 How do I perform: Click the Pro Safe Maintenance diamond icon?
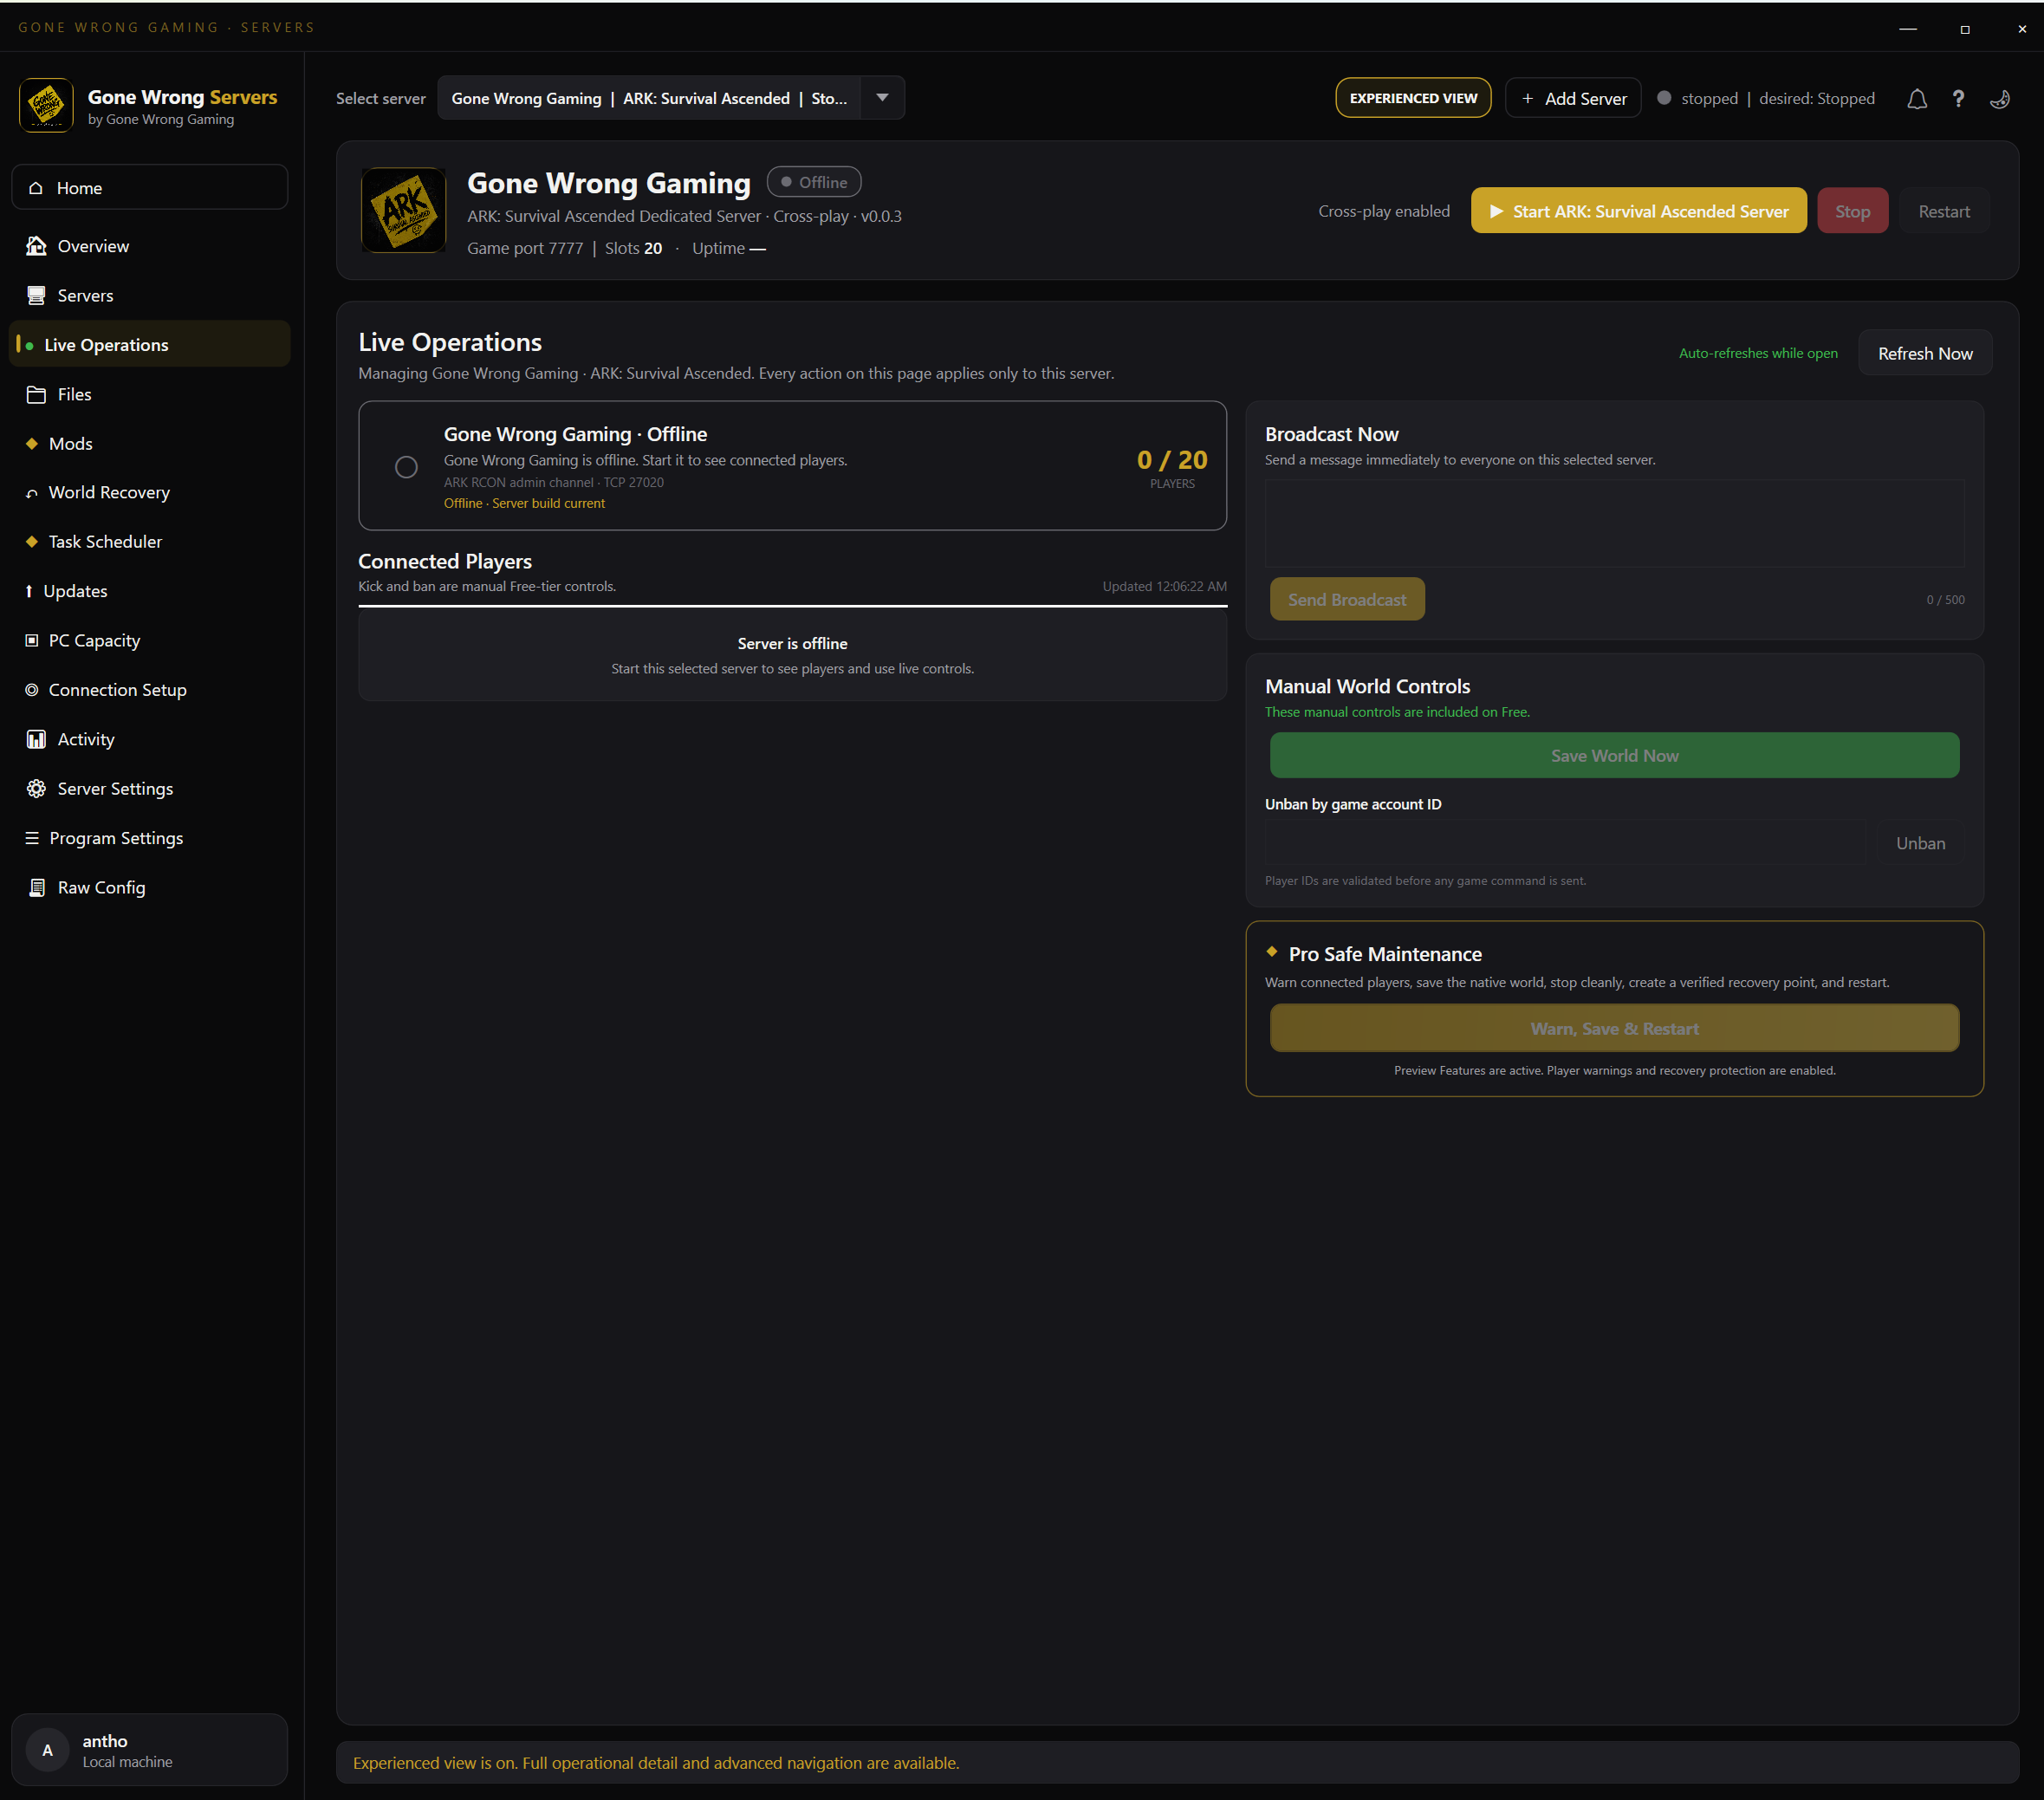pyautogui.click(x=1272, y=951)
